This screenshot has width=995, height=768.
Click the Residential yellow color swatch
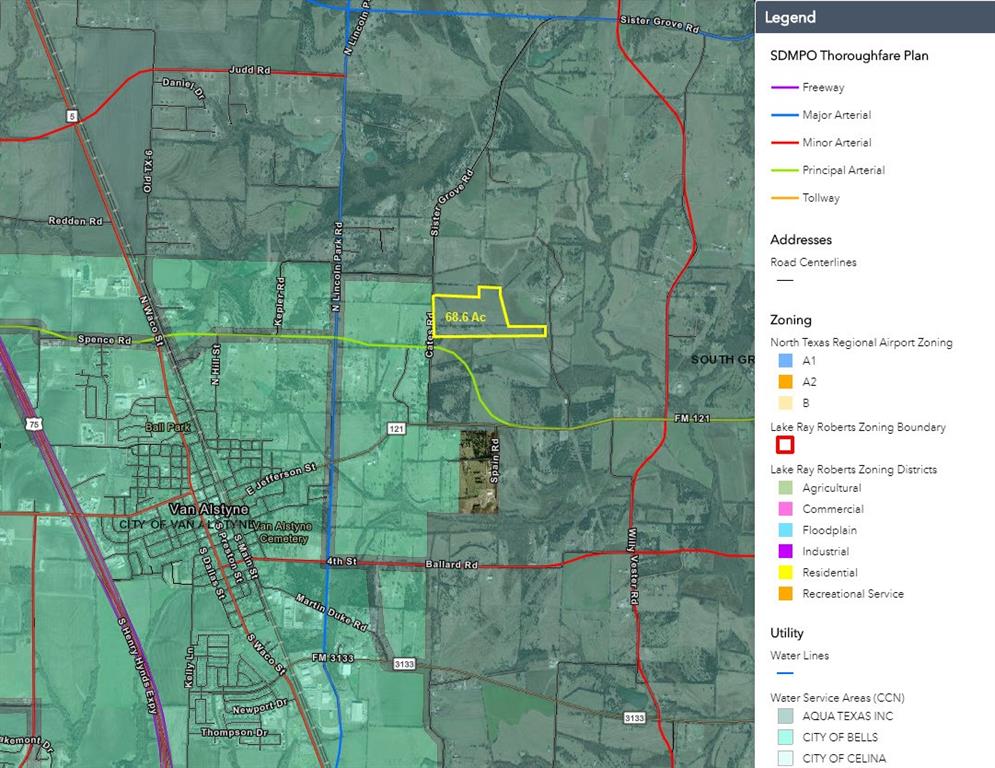pos(785,573)
